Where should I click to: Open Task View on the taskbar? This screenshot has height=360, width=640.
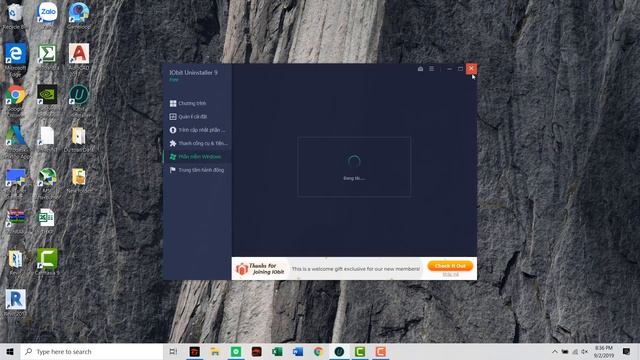[x=173, y=351]
